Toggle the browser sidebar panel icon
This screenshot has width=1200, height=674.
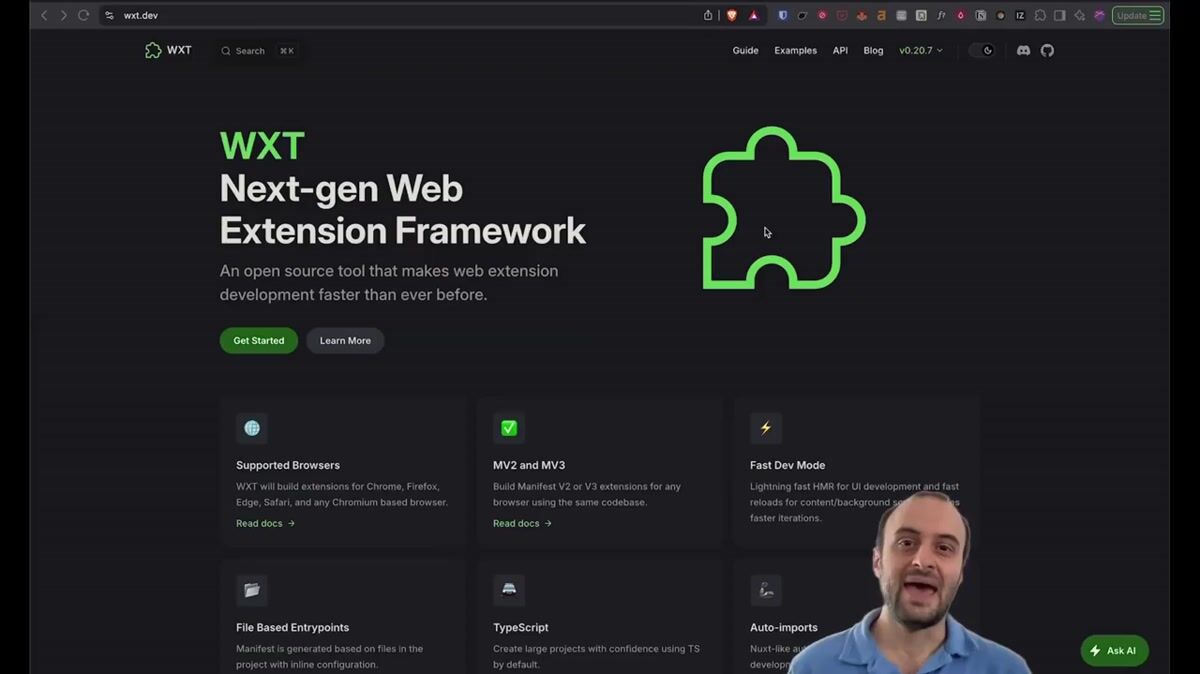tap(1059, 15)
